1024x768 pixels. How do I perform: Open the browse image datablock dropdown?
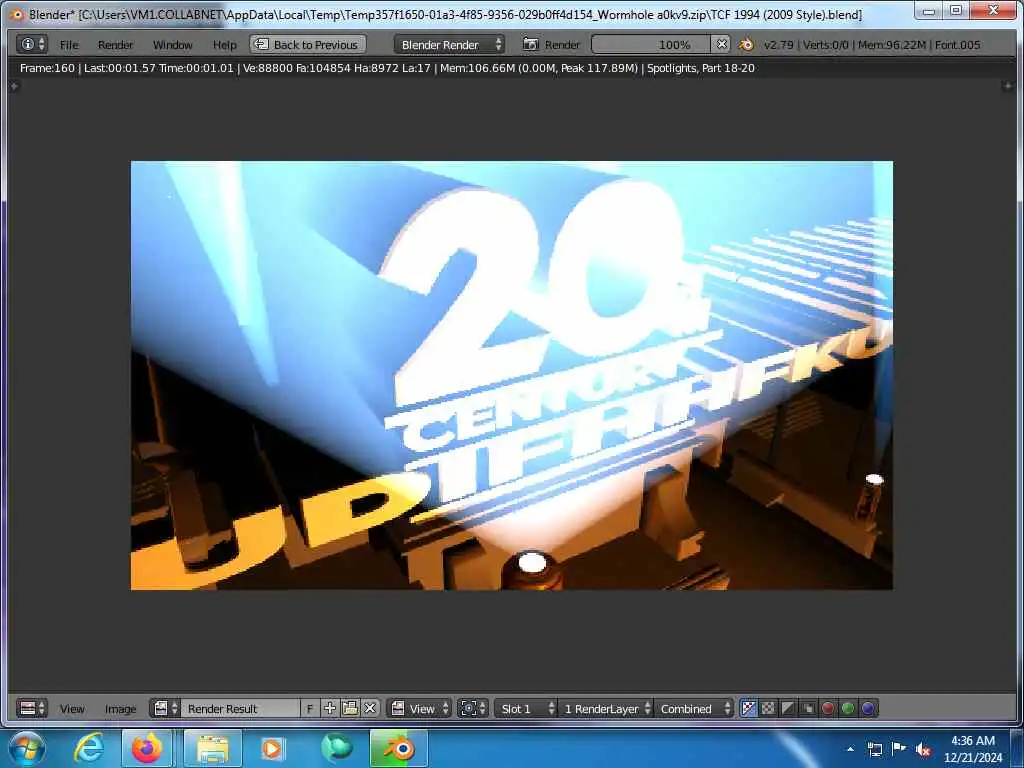pos(165,709)
